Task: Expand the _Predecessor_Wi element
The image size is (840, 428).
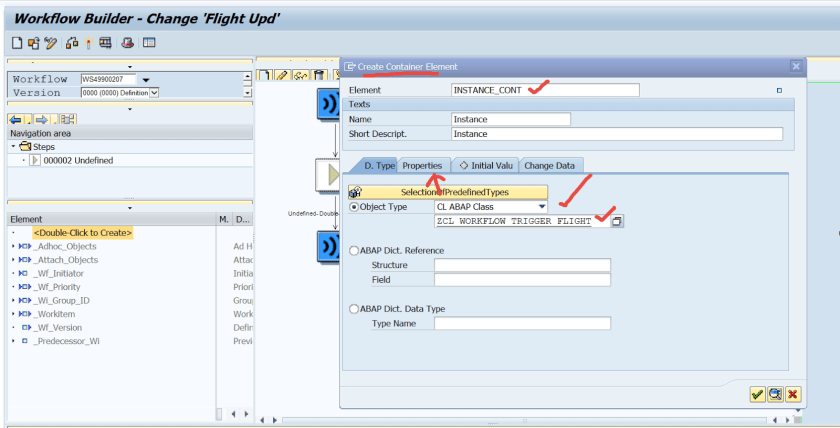Action: click(13, 341)
